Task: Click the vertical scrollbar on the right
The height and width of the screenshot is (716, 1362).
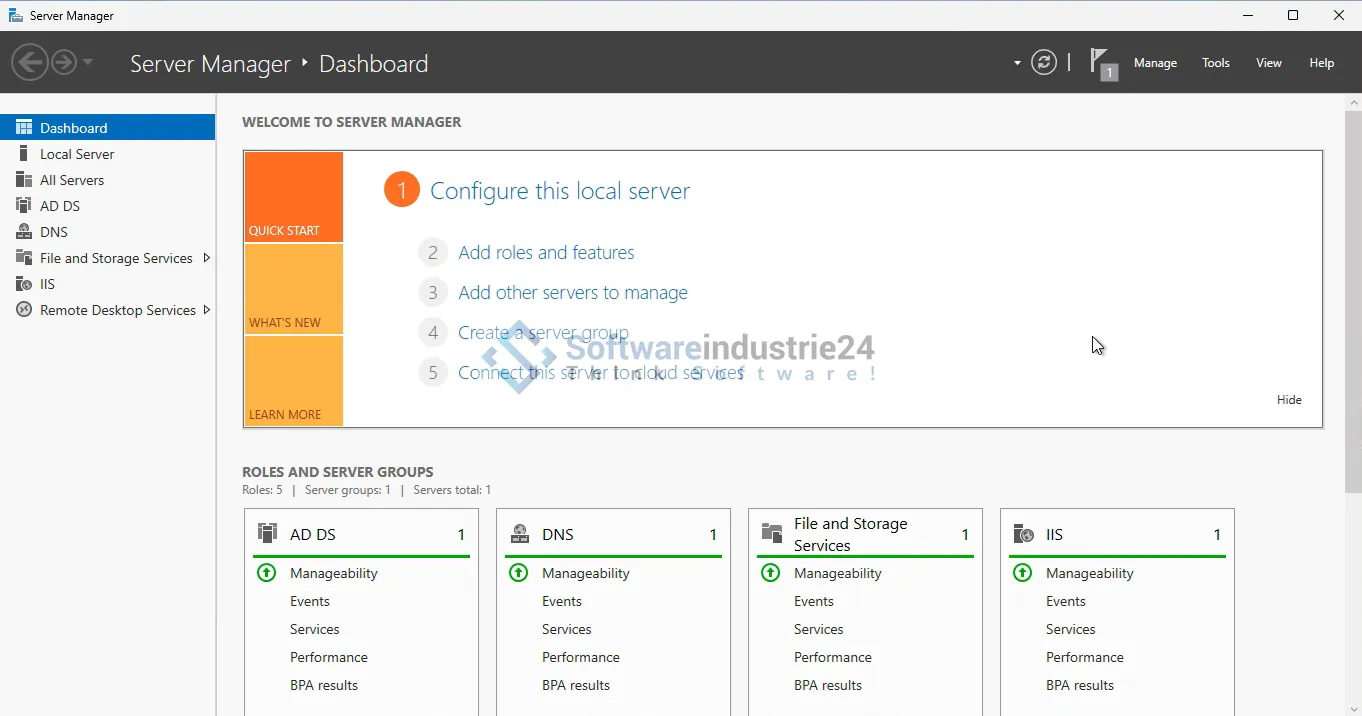Action: coord(1353,300)
